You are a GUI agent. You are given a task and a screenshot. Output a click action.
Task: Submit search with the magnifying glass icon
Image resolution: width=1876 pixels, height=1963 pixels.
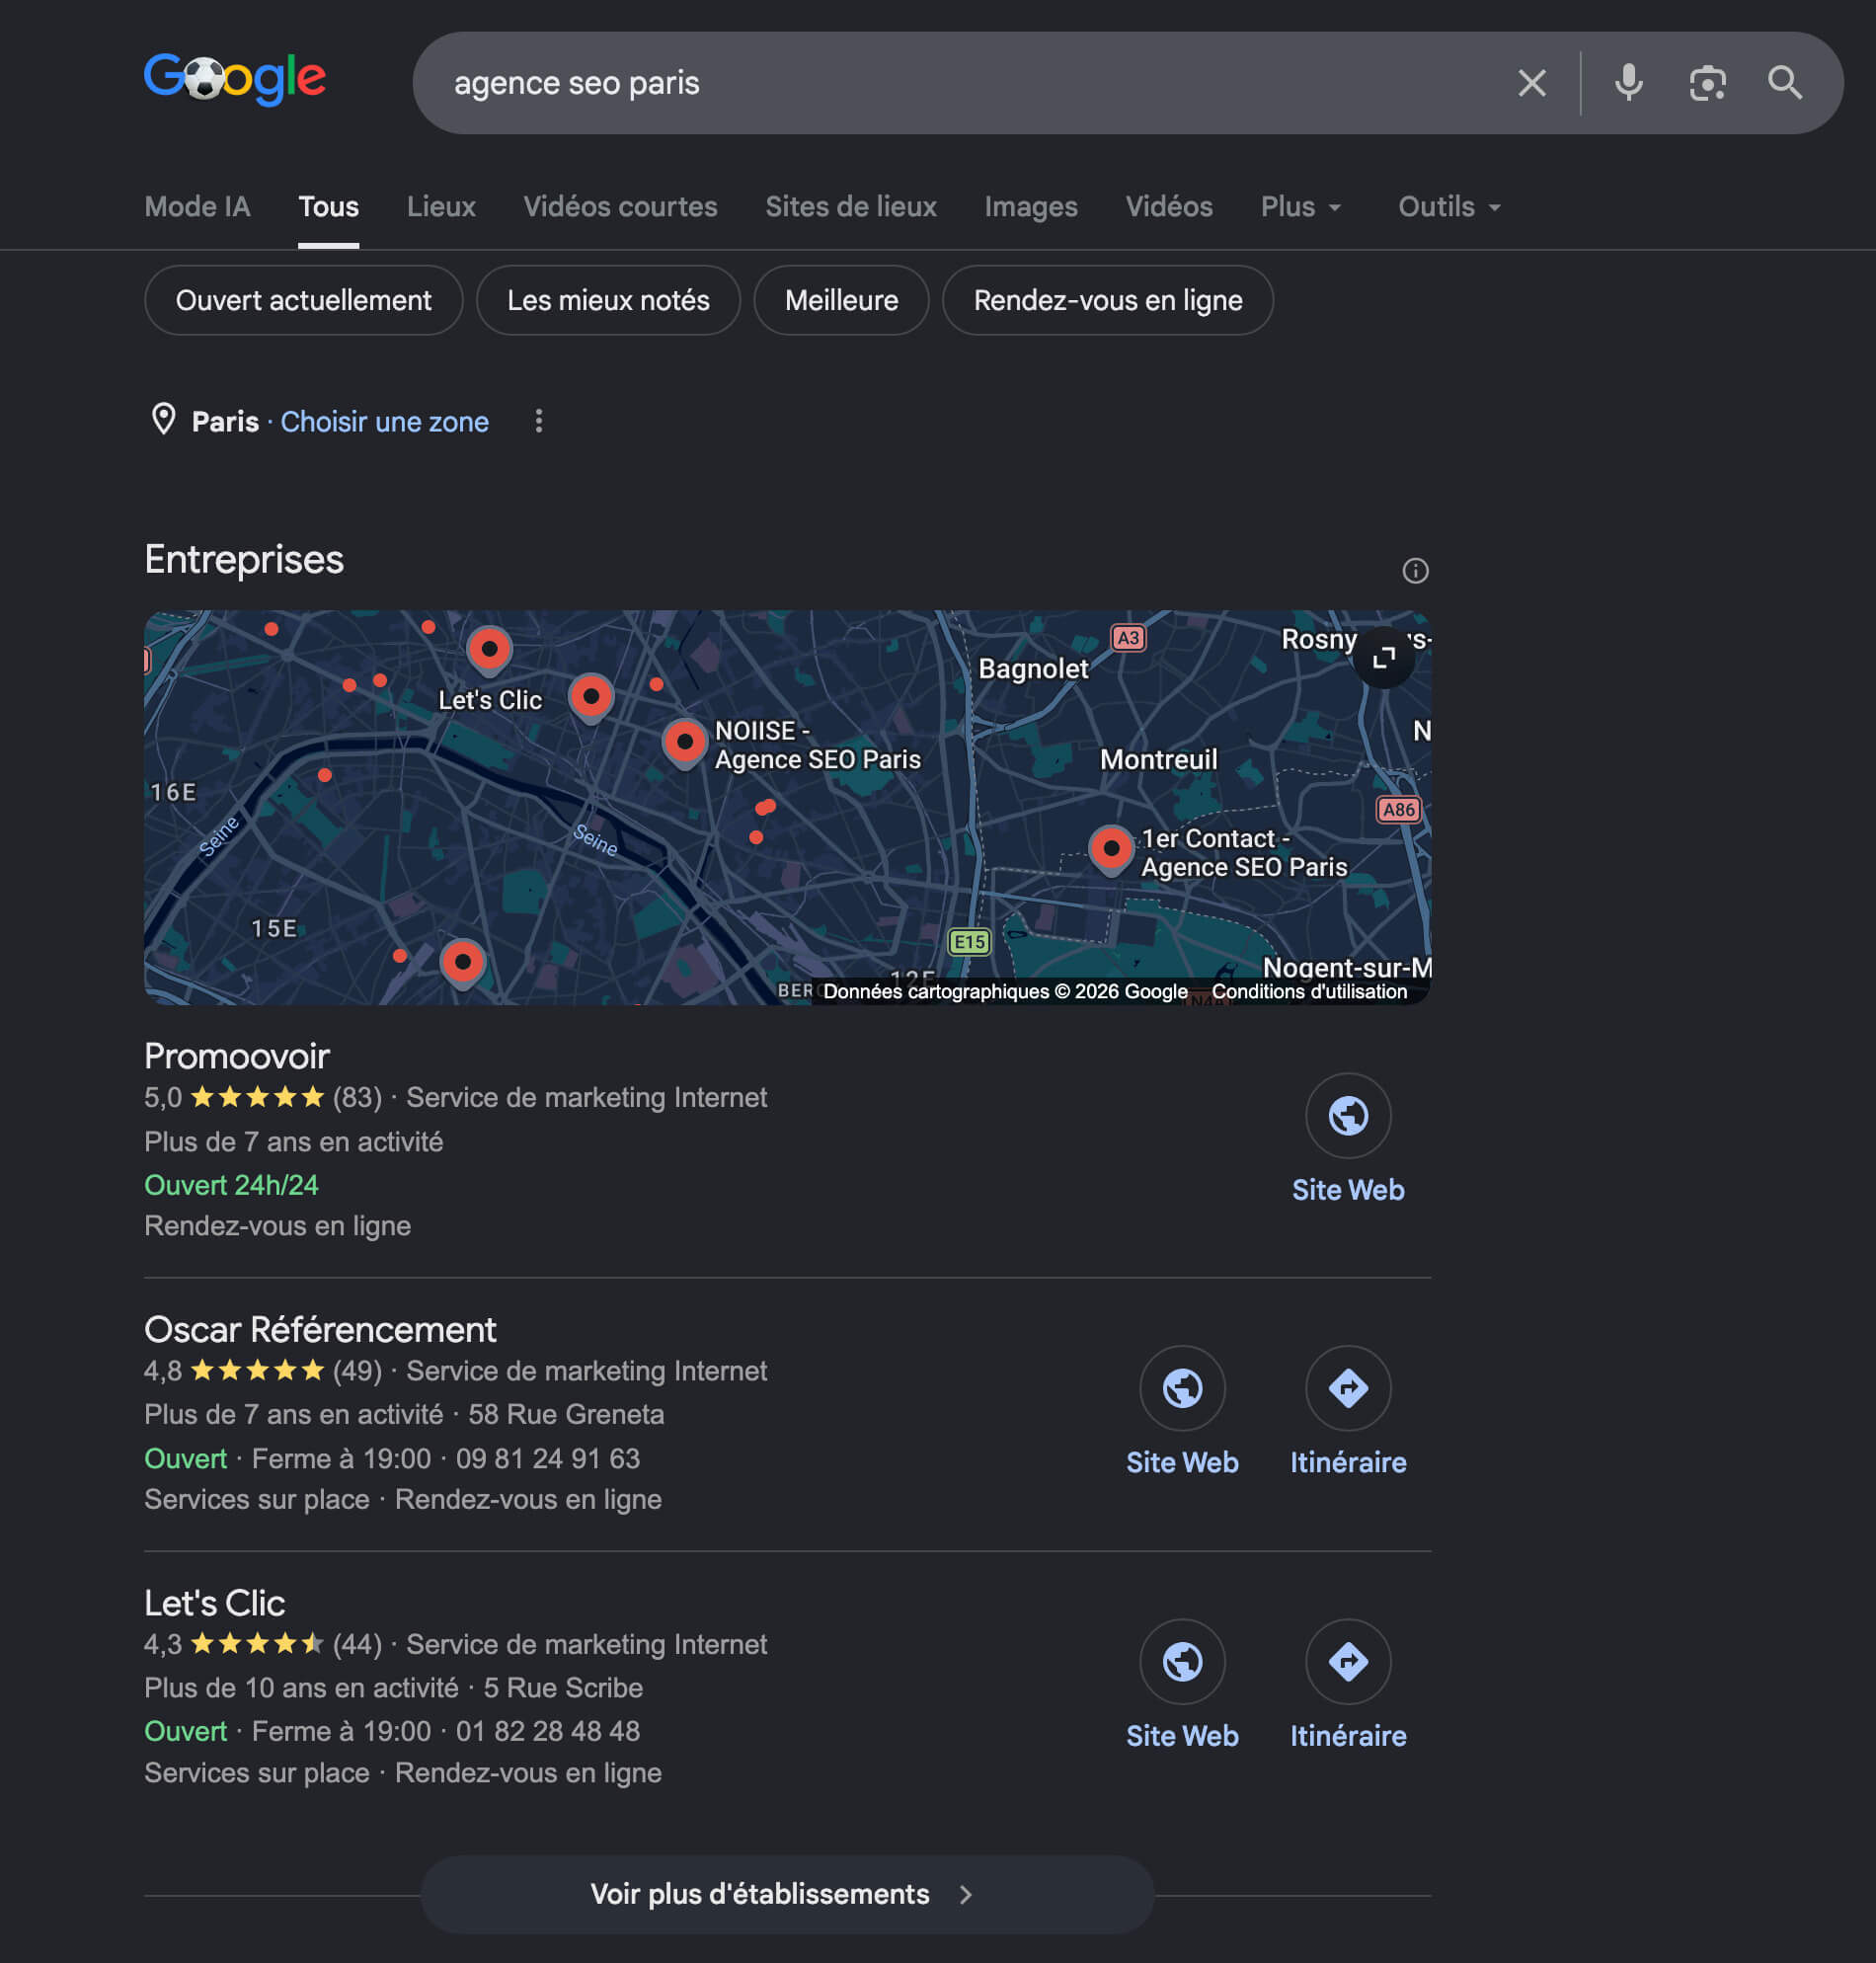1785,83
